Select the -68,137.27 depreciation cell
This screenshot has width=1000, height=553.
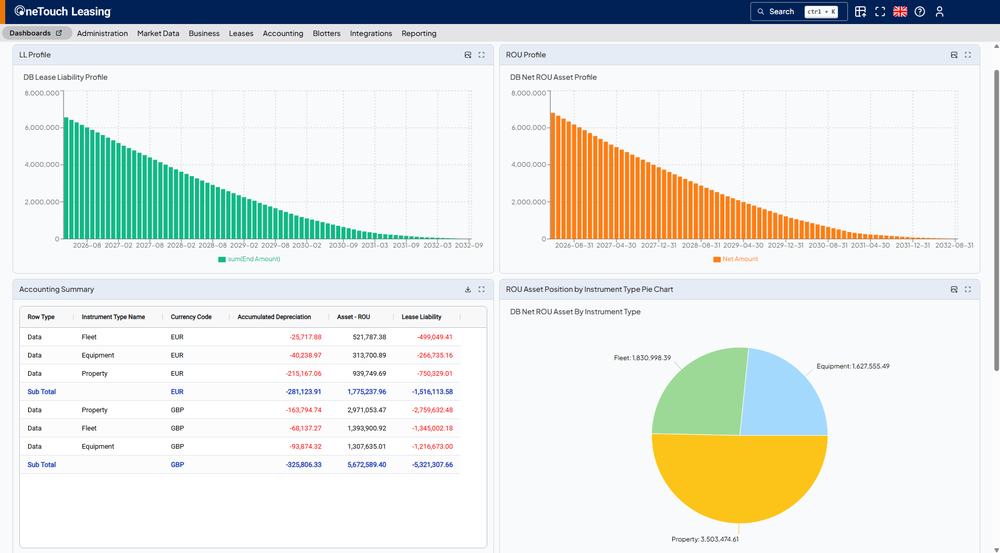click(305, 429)
